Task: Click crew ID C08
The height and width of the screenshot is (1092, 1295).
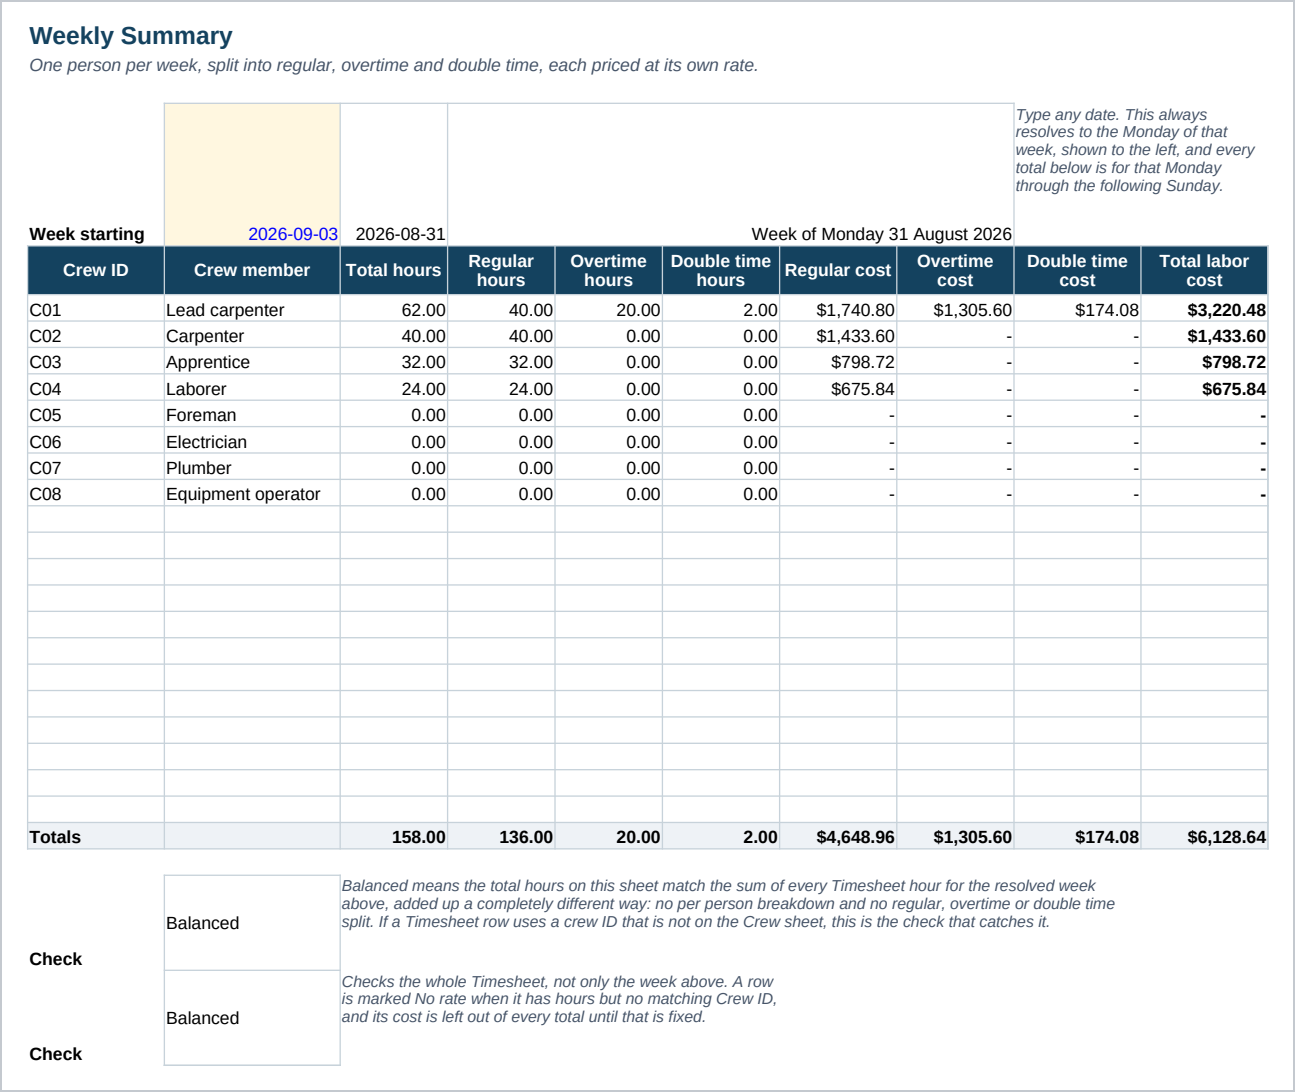Action: [x=96, y=494]
